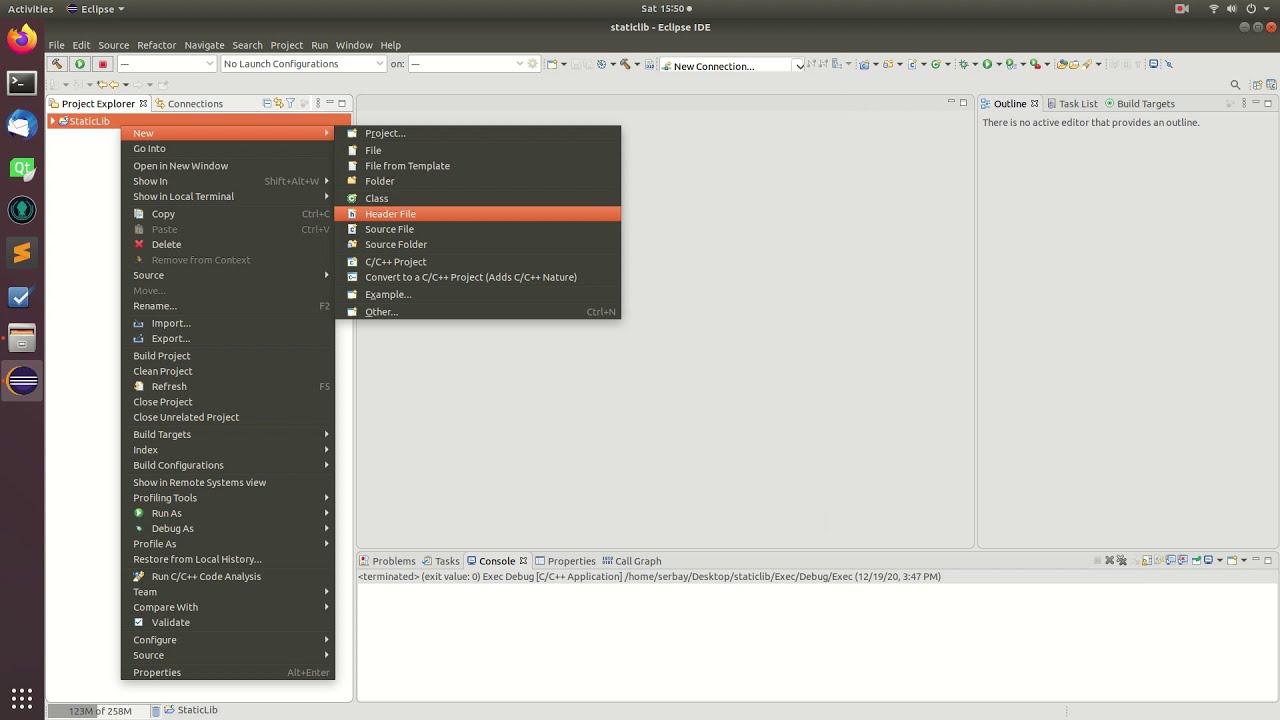Click the heap status memory bar
The width and height of the screenshot is (1280, 720).
[97, 711]
